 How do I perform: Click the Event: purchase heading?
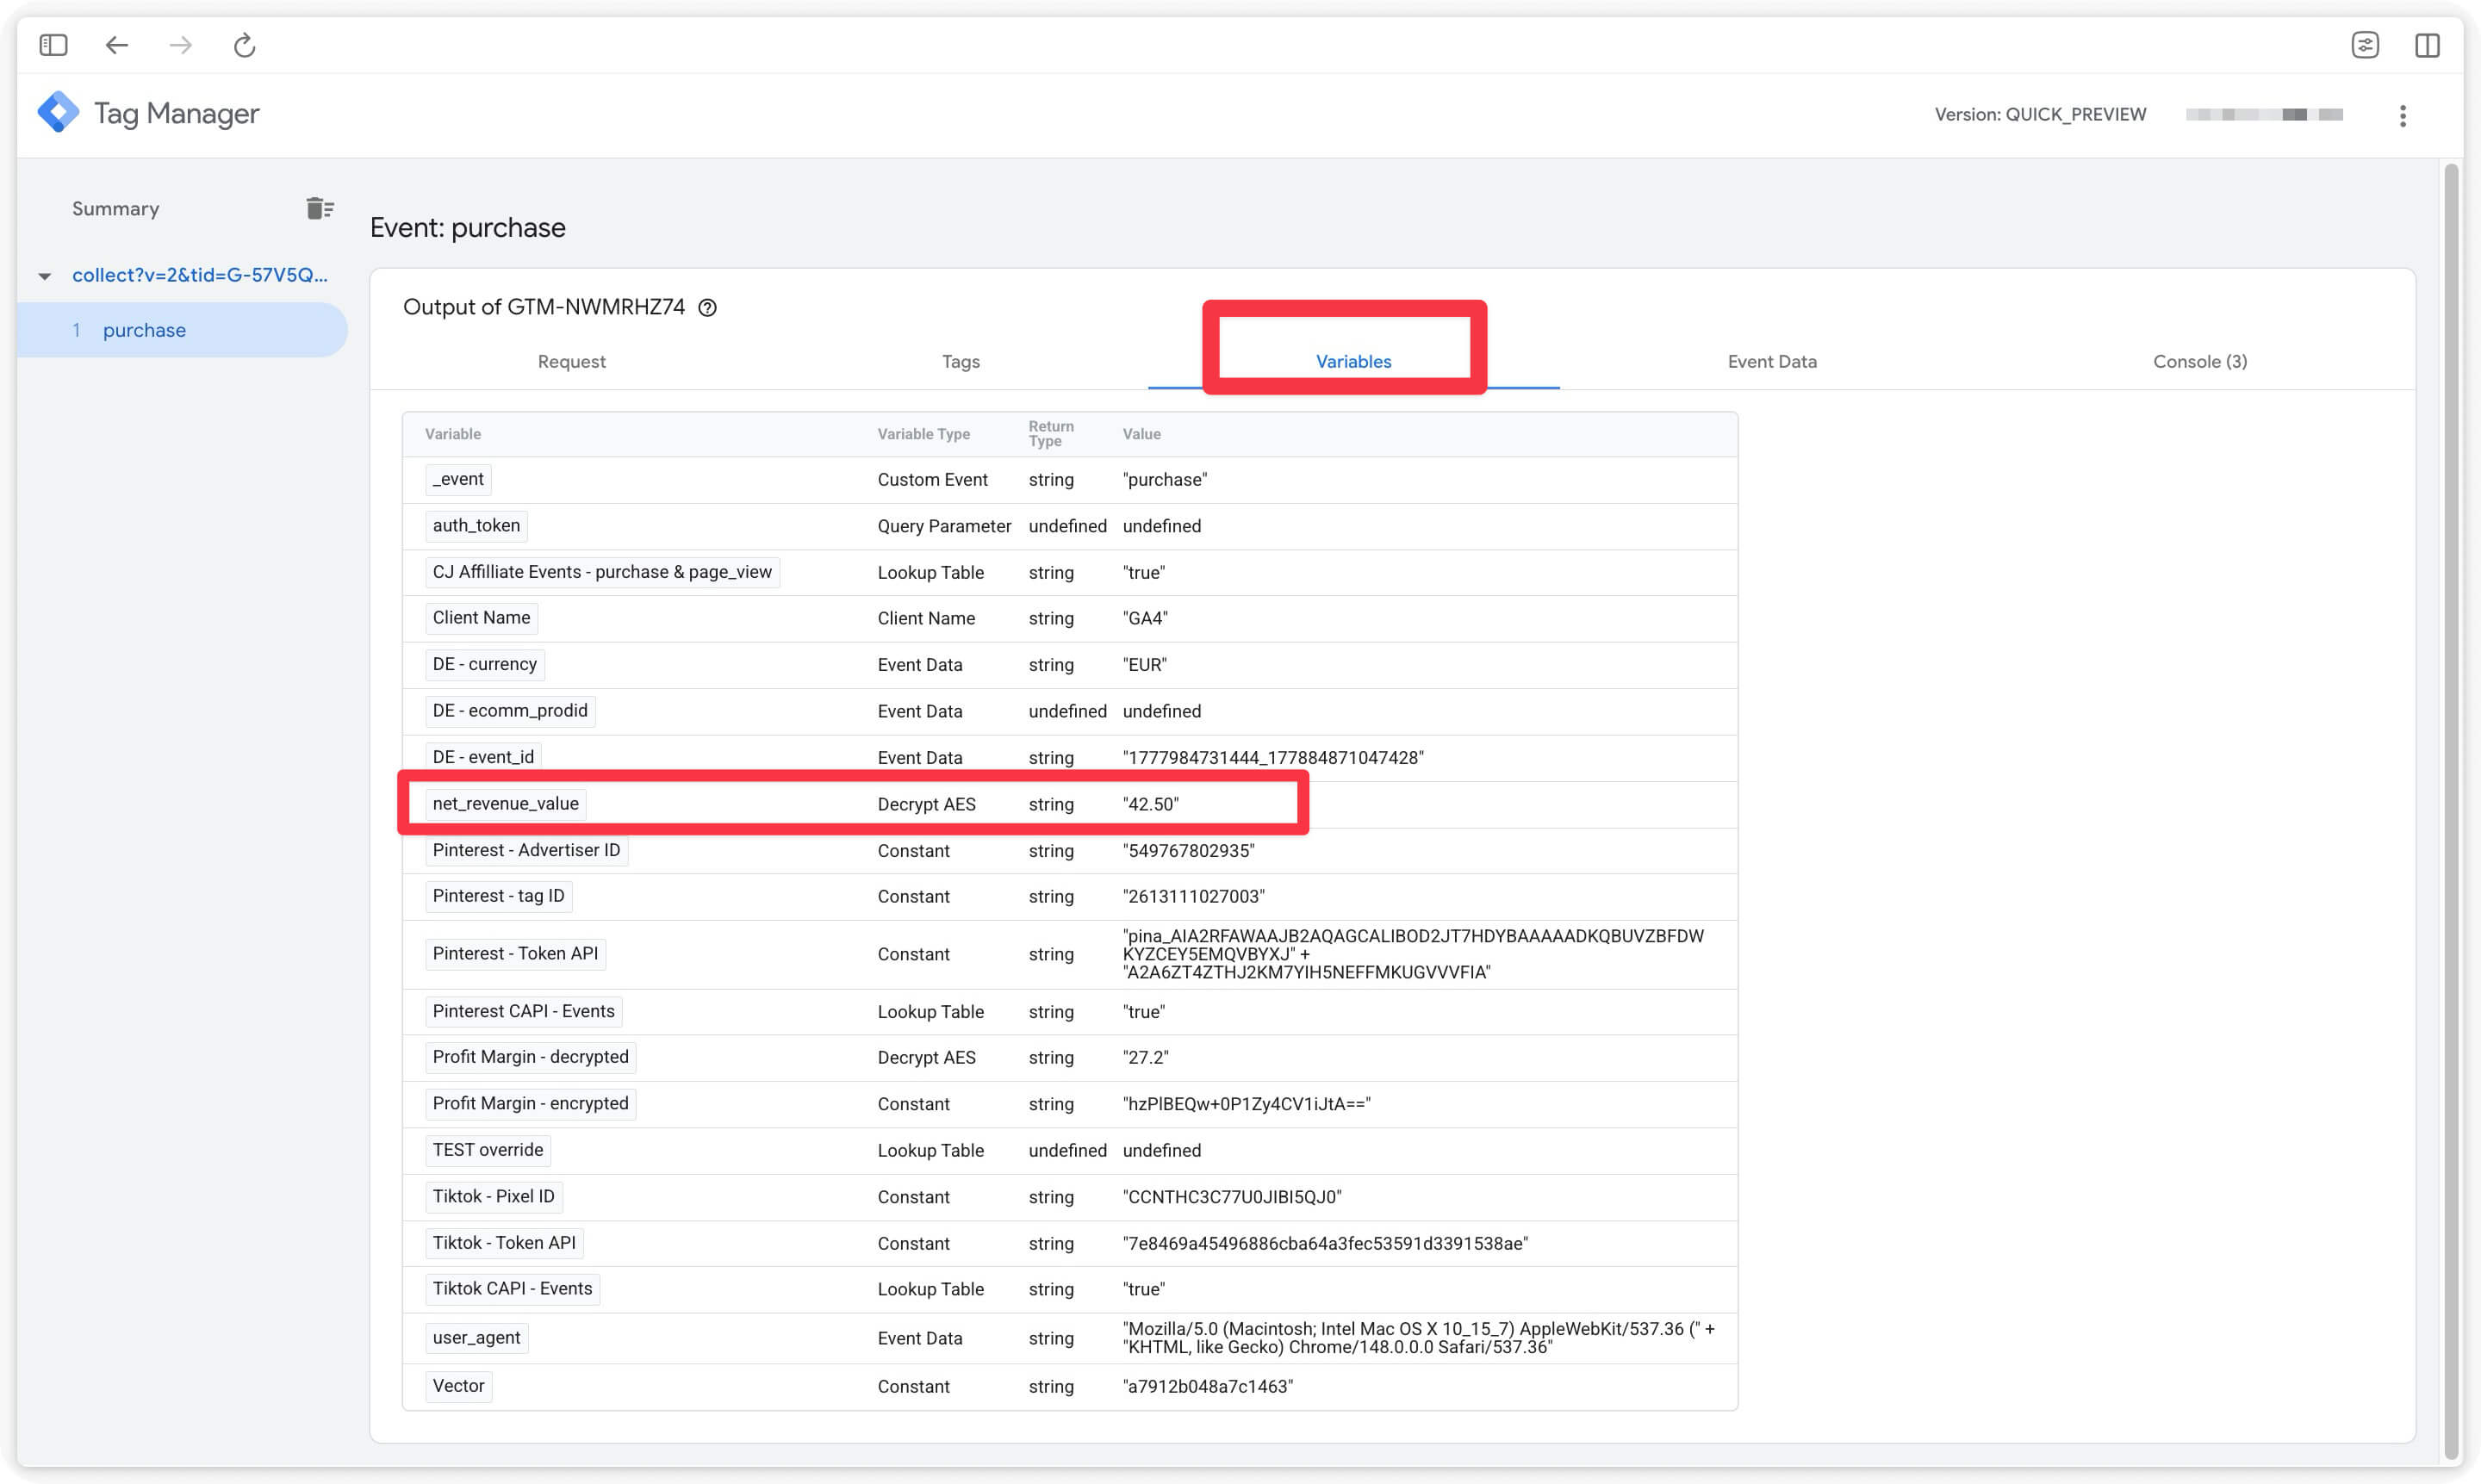pos(467,228)
